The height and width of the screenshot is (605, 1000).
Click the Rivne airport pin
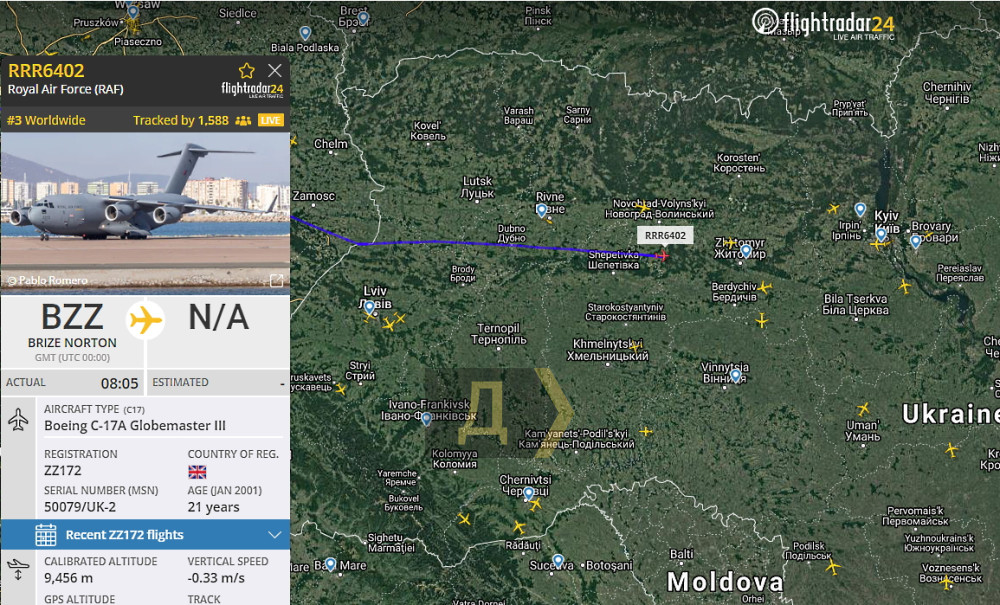pos(541,210)
